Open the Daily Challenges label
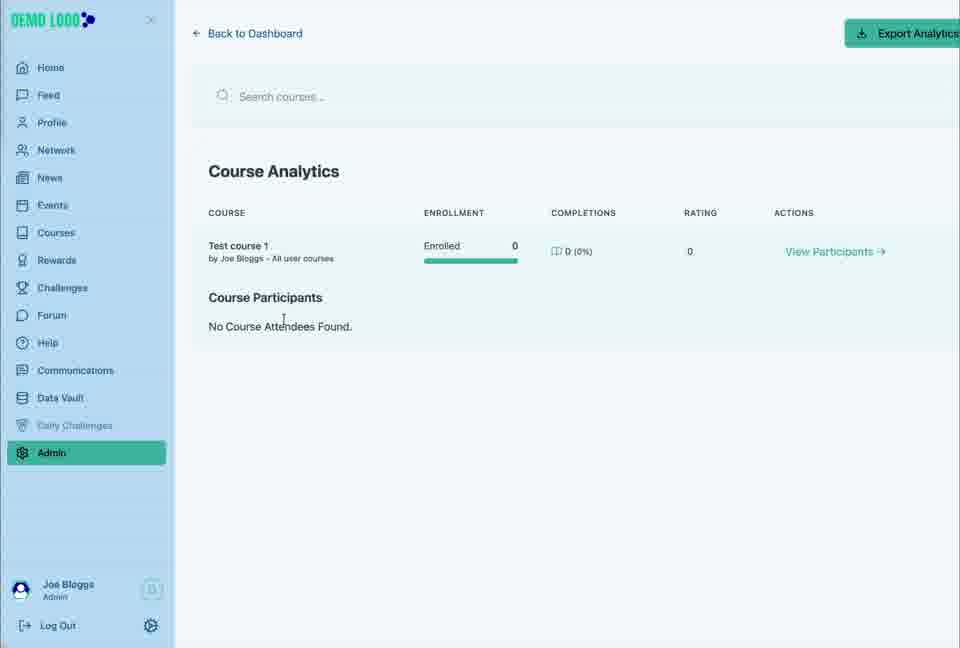Viewport: 960px width, 648px height. (75, 426)
